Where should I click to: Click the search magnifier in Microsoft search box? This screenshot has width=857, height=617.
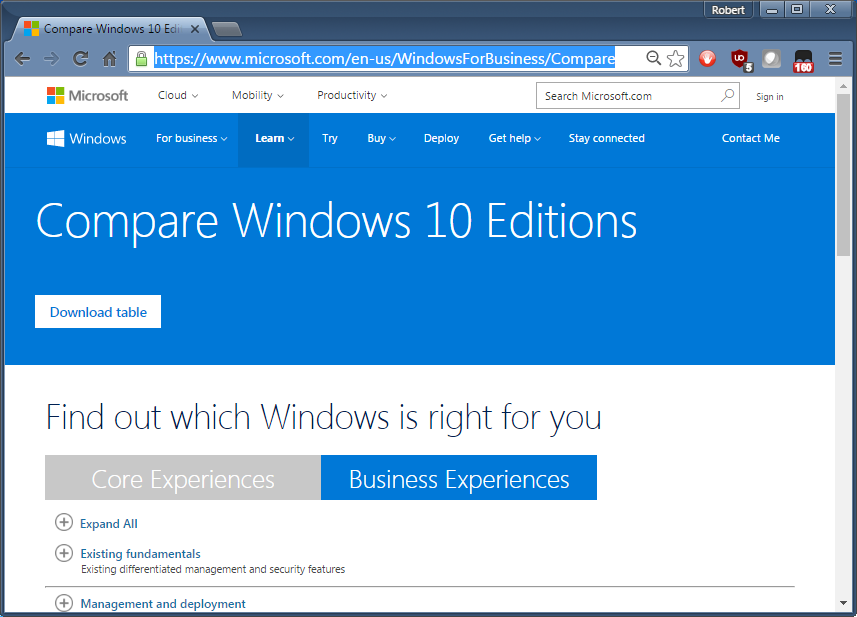(727, 96)
